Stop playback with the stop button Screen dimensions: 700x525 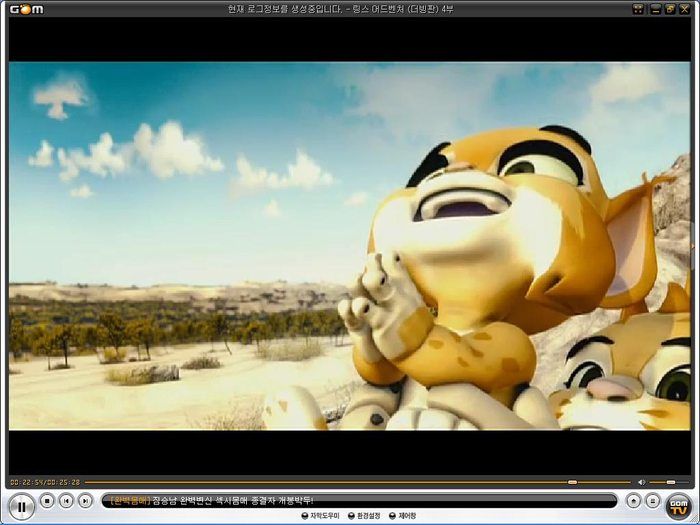click(x=47, y=501)
